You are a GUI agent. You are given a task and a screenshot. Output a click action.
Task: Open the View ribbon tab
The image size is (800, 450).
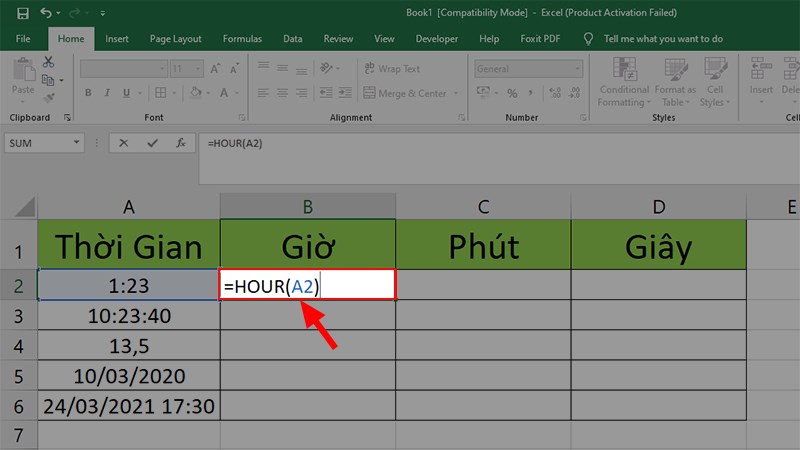click(x=384, y=39)
